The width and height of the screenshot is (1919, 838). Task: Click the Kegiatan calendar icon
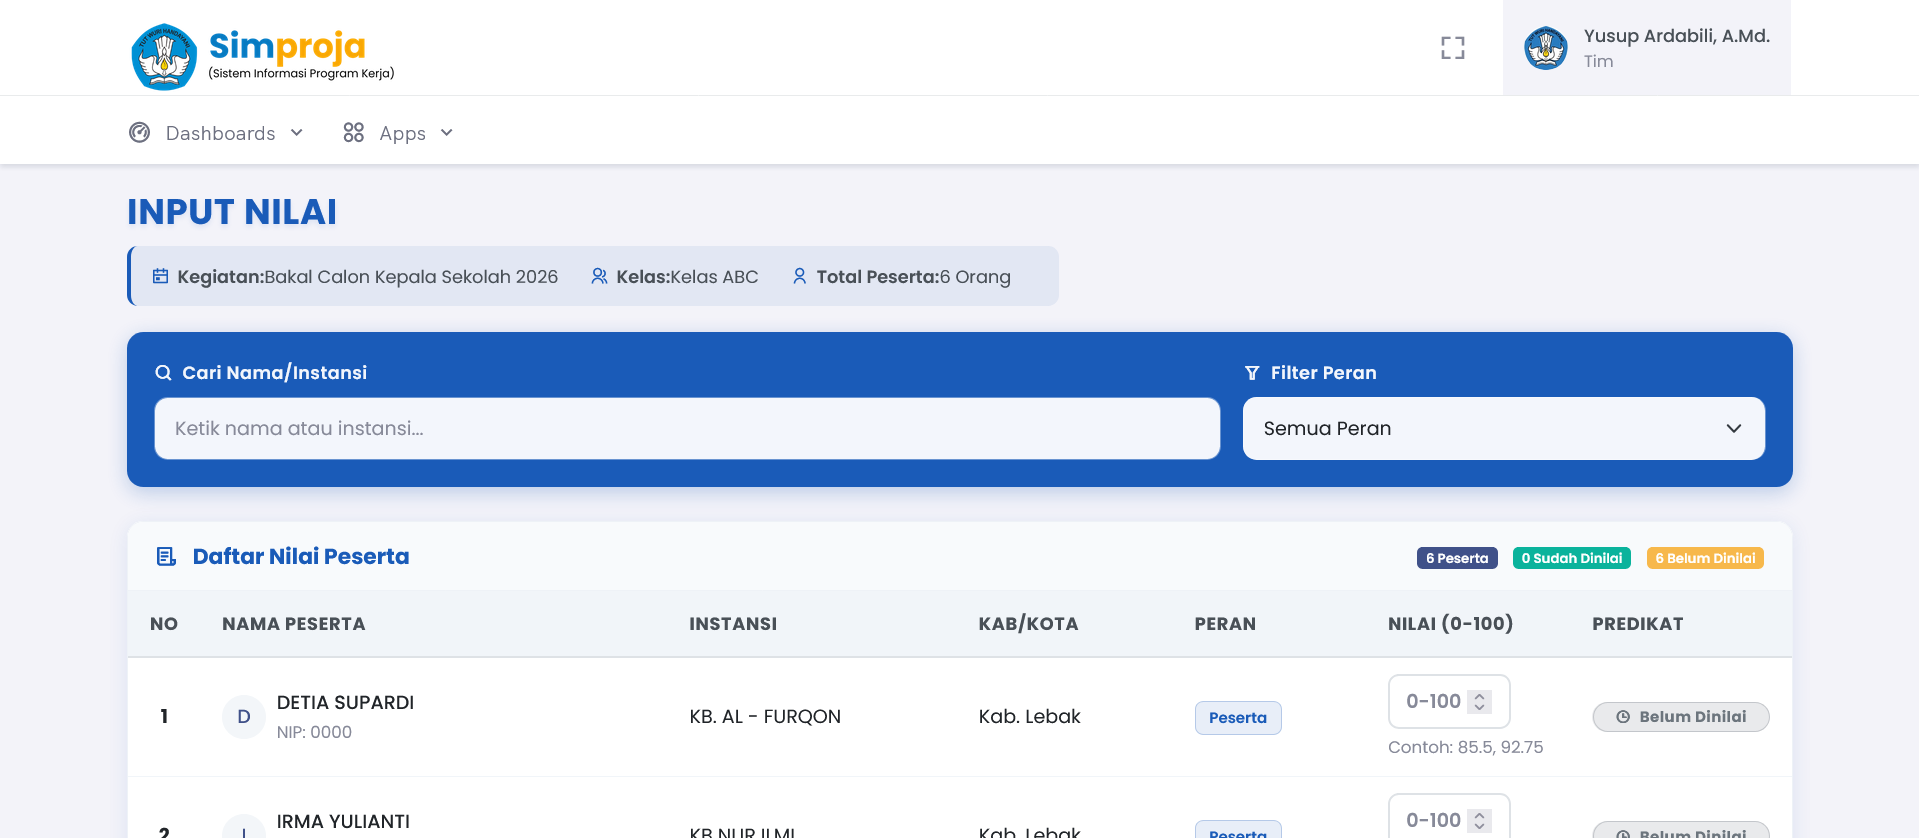point(160,276)
